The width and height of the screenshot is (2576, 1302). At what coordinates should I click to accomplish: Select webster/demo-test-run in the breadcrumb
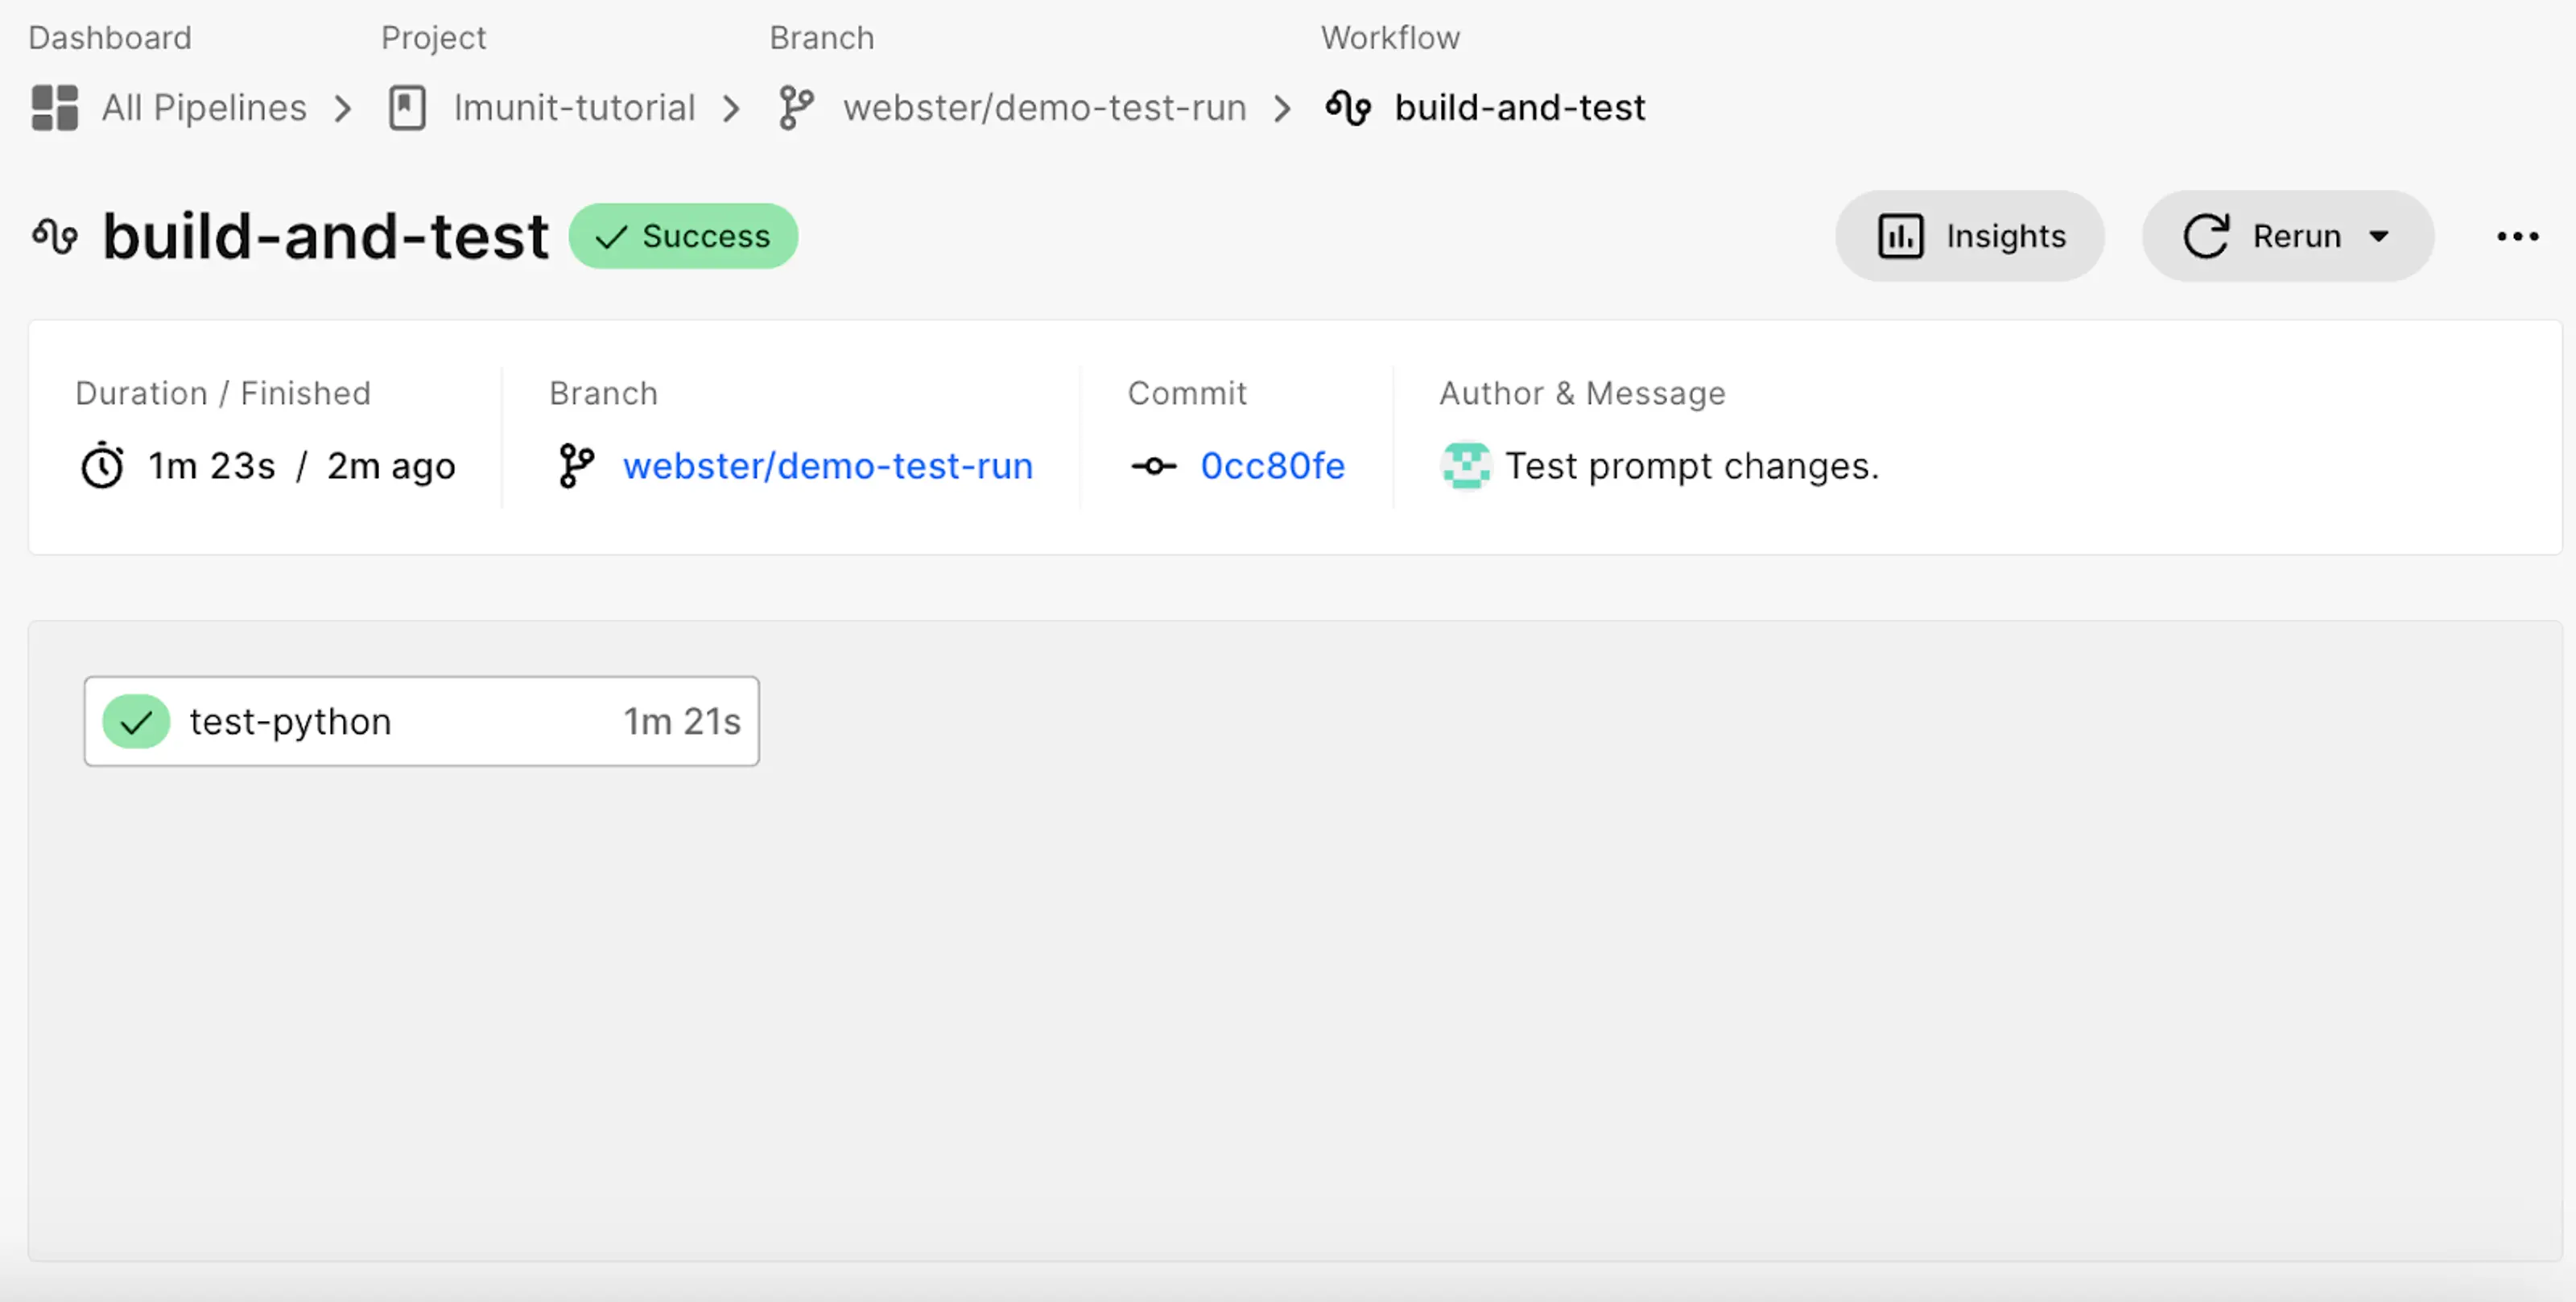tap(1044, 108)
